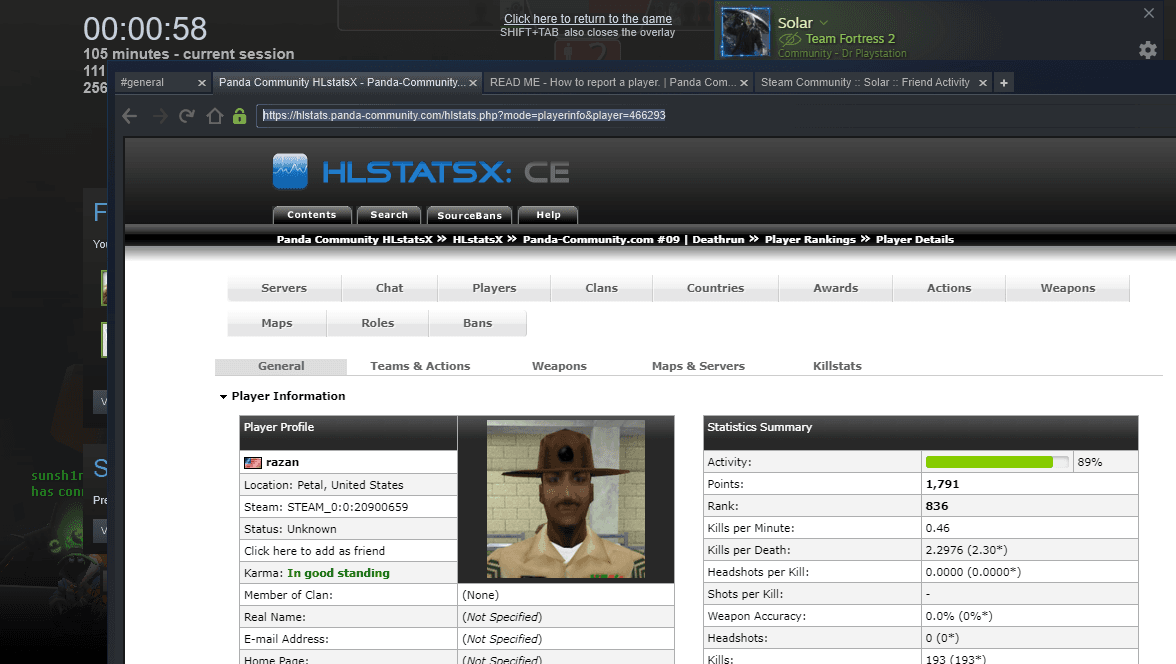Select the Killstats tab
Viewport: 1176px width, 664px height.
pyautogui.click(x=837, y=366)
